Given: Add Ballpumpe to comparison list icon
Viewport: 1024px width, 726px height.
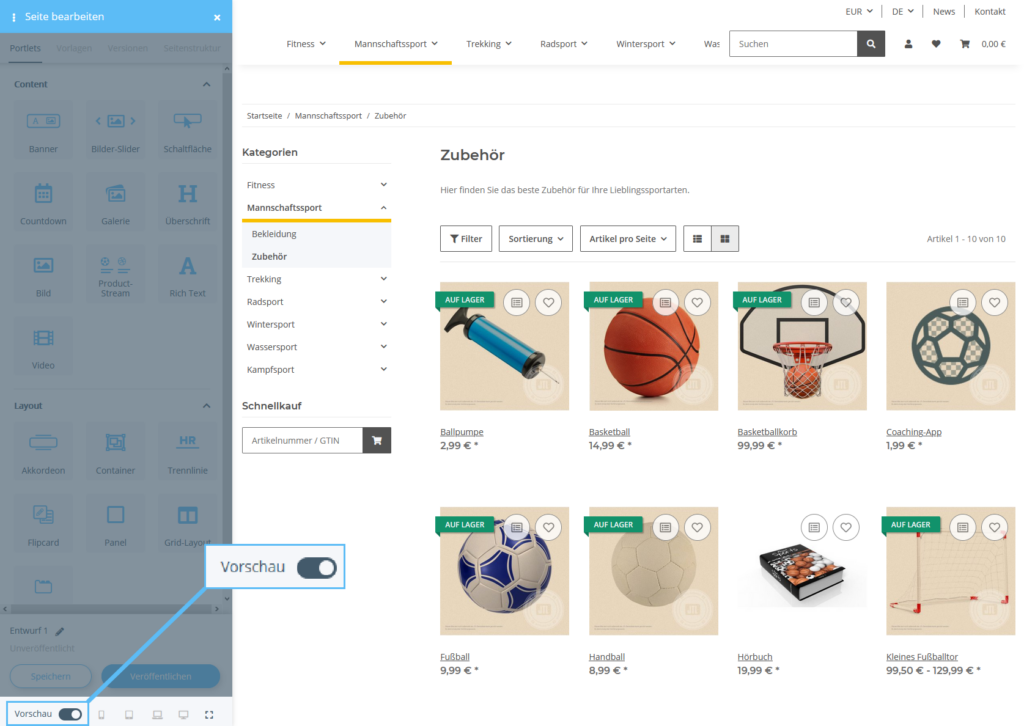Looking at the screenshot, I should [516, 302].
